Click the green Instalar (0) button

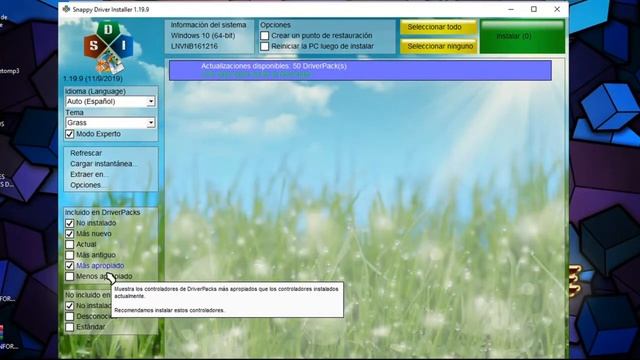[x=522, y=36]
